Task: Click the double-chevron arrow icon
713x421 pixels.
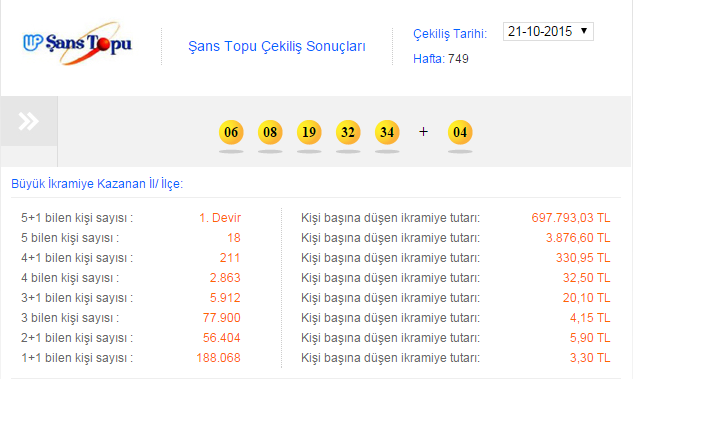Action: [x=28, y=121]
